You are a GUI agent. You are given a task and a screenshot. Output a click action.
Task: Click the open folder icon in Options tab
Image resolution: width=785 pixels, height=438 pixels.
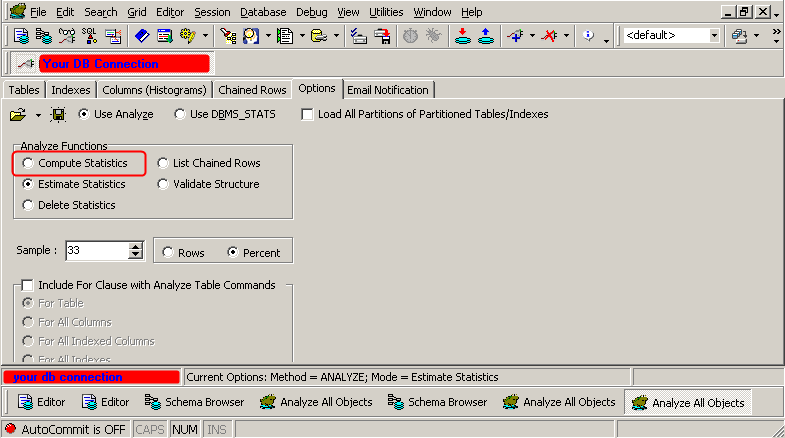[x=17, y=115]
